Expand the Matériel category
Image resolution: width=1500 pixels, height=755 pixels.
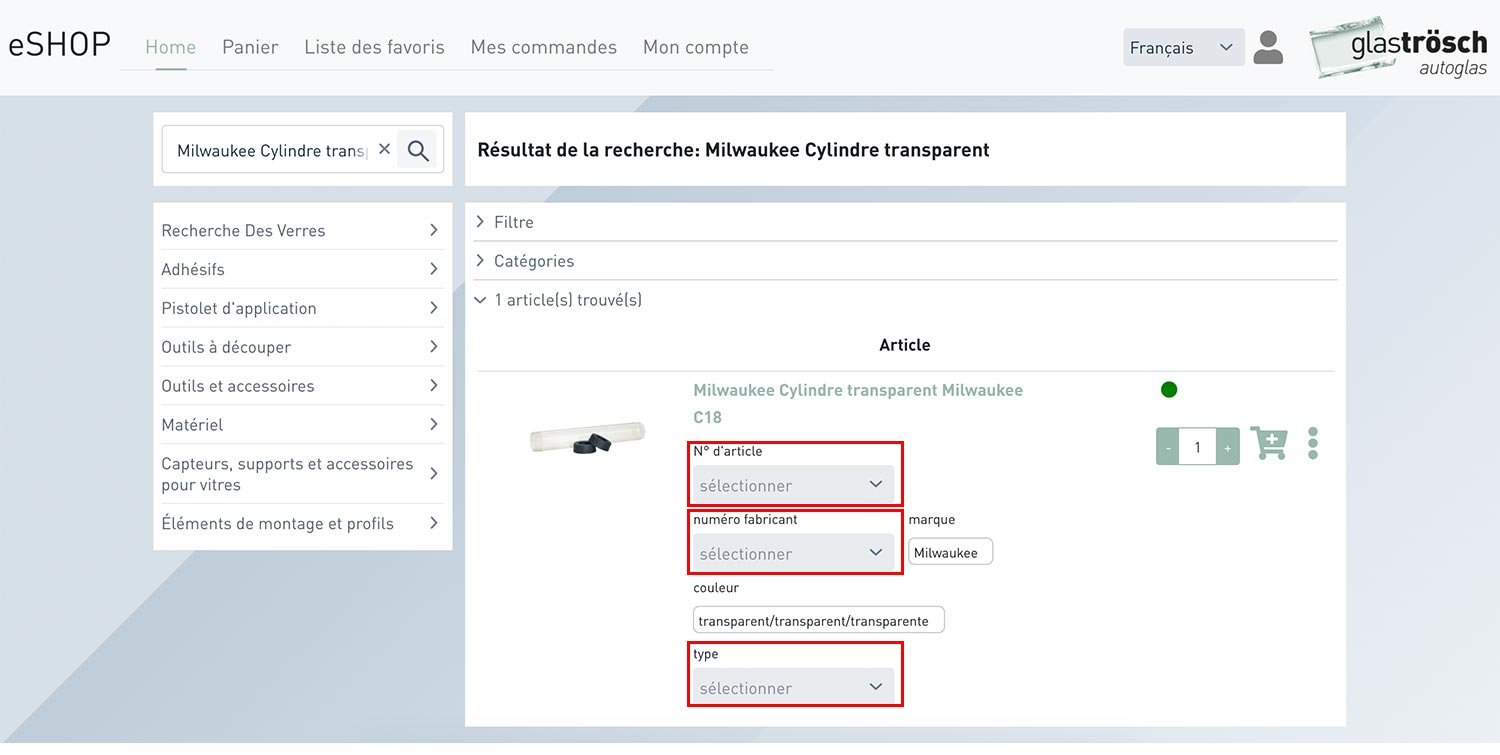pos(301,424)
